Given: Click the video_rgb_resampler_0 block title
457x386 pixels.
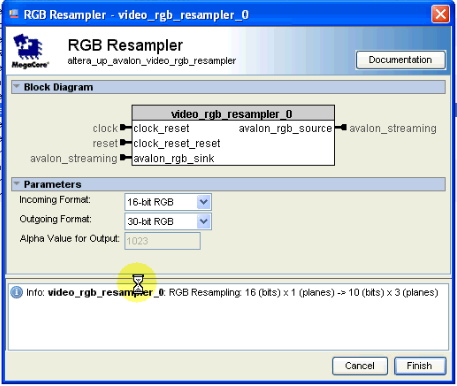Looking at the screenshot, I should [x=232, y=114].
